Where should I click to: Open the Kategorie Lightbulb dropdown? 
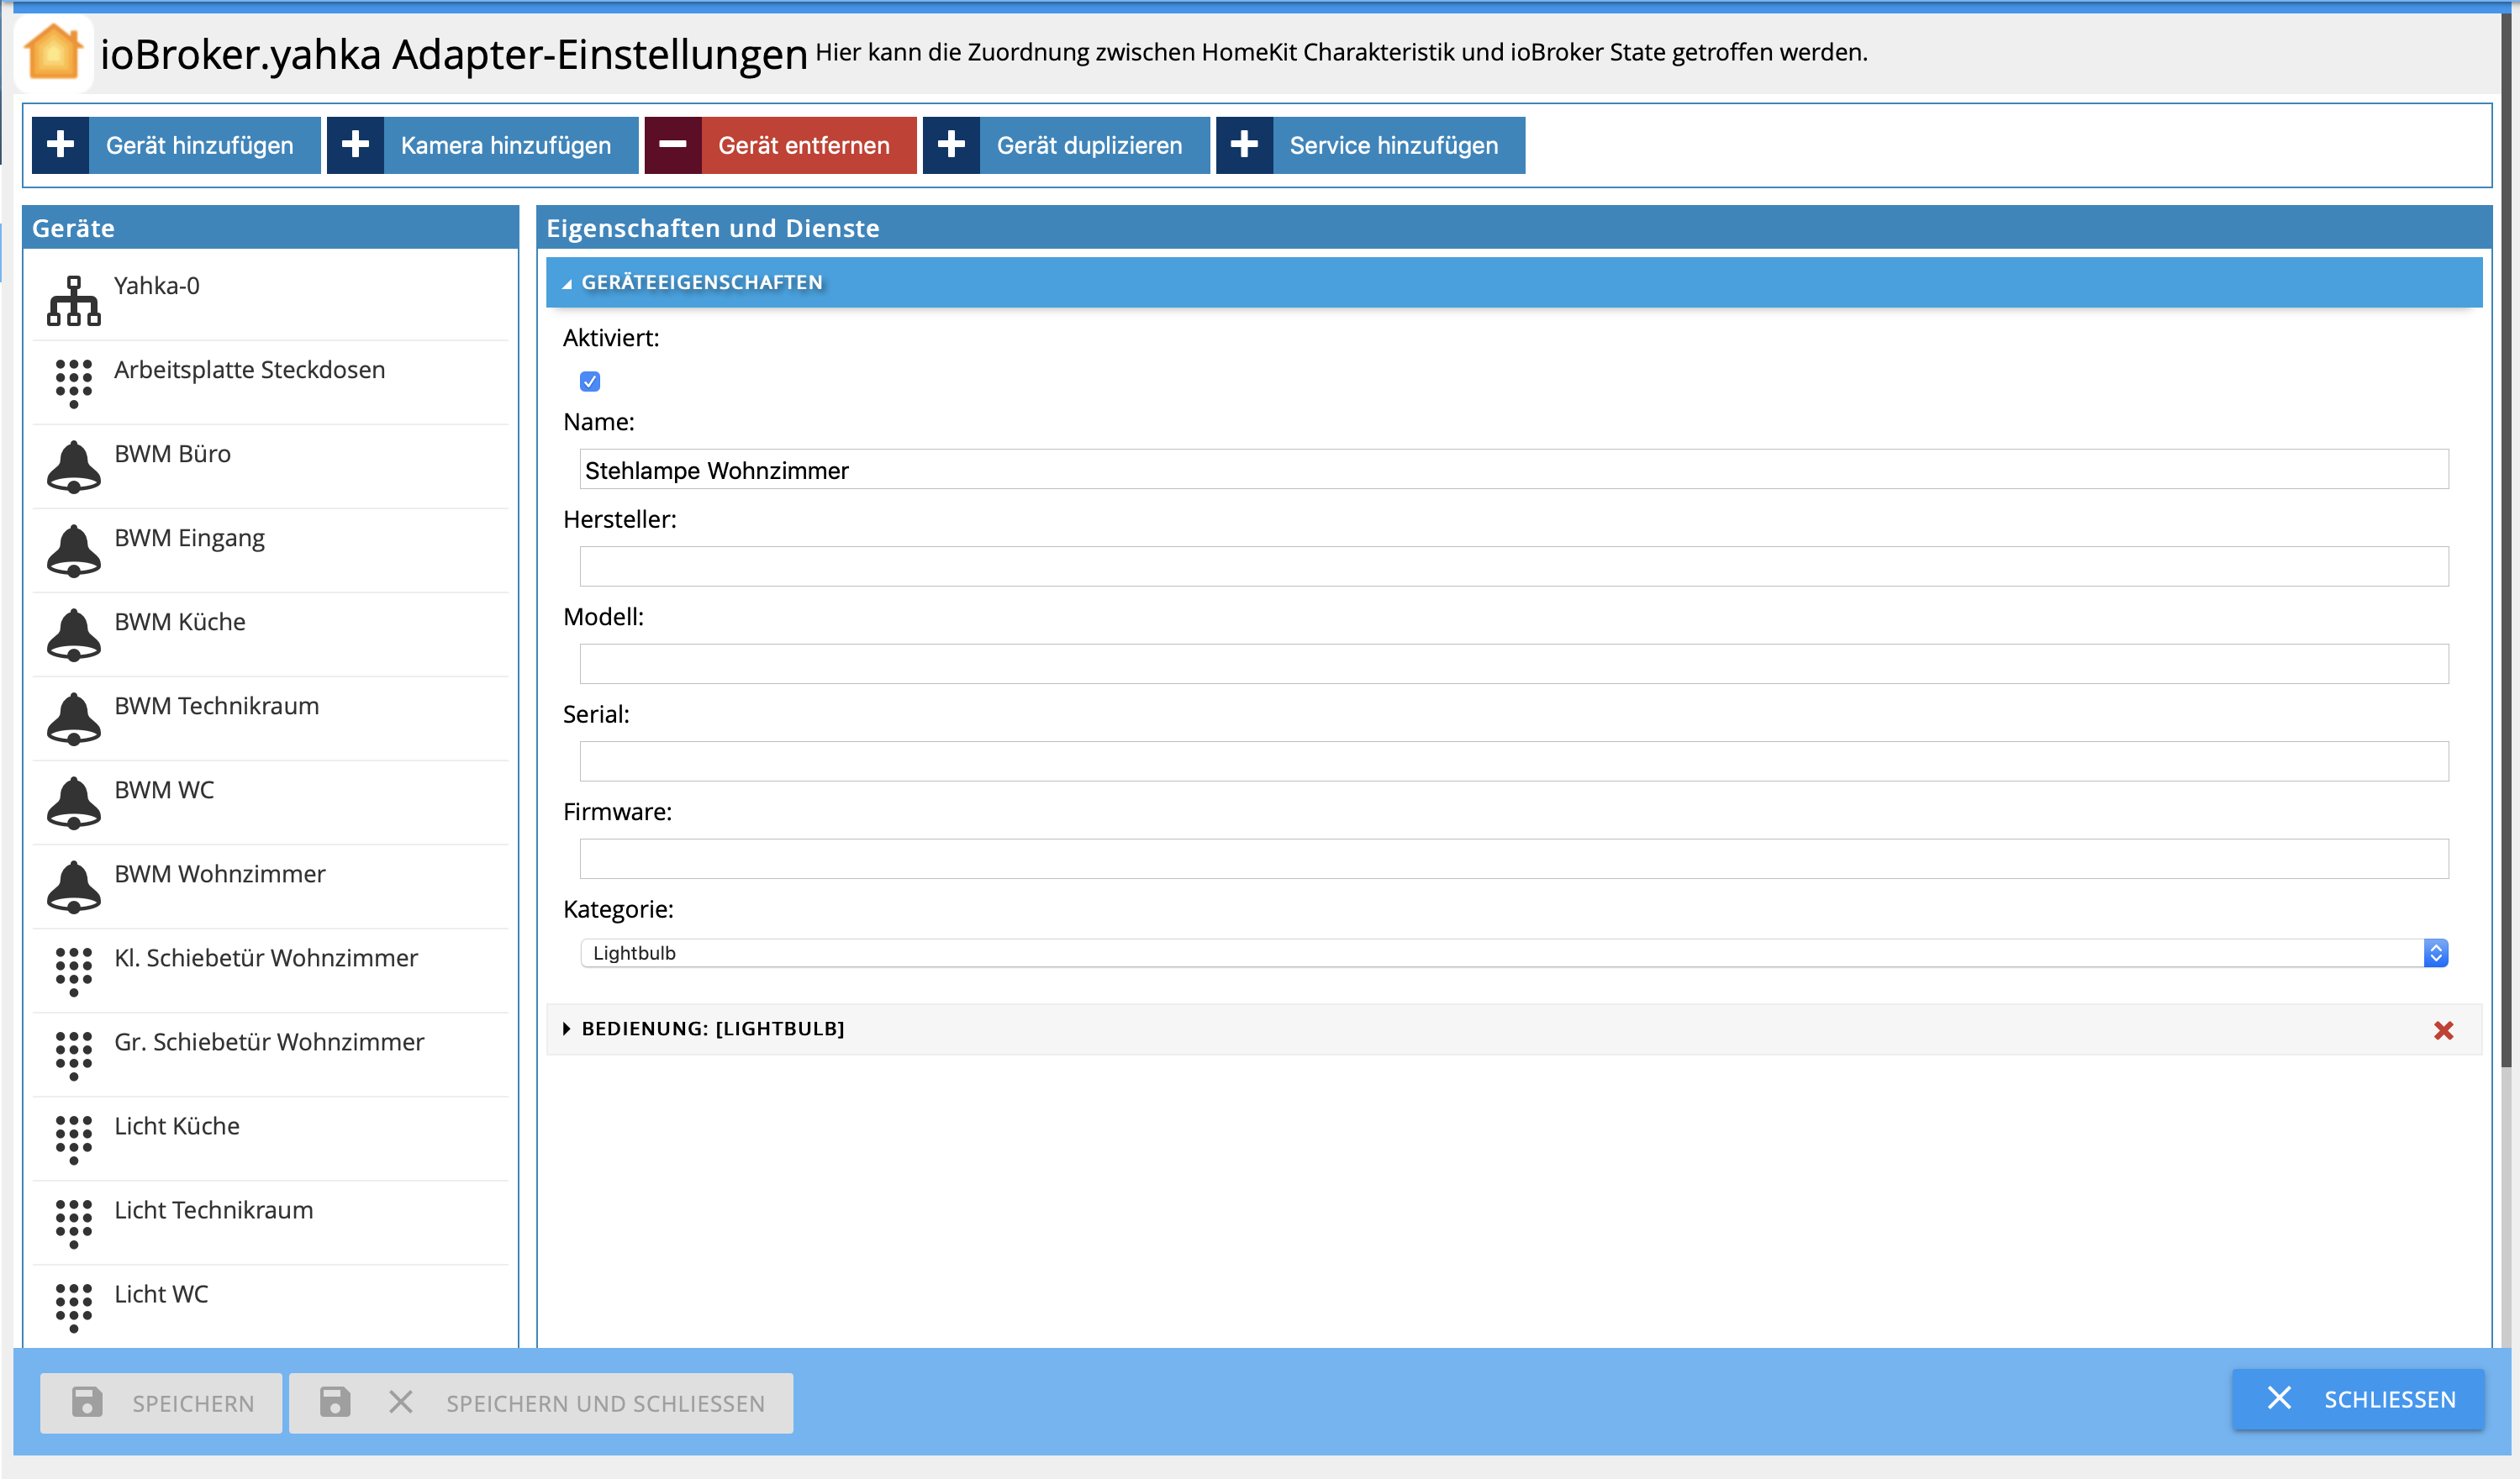point(1513,953)
